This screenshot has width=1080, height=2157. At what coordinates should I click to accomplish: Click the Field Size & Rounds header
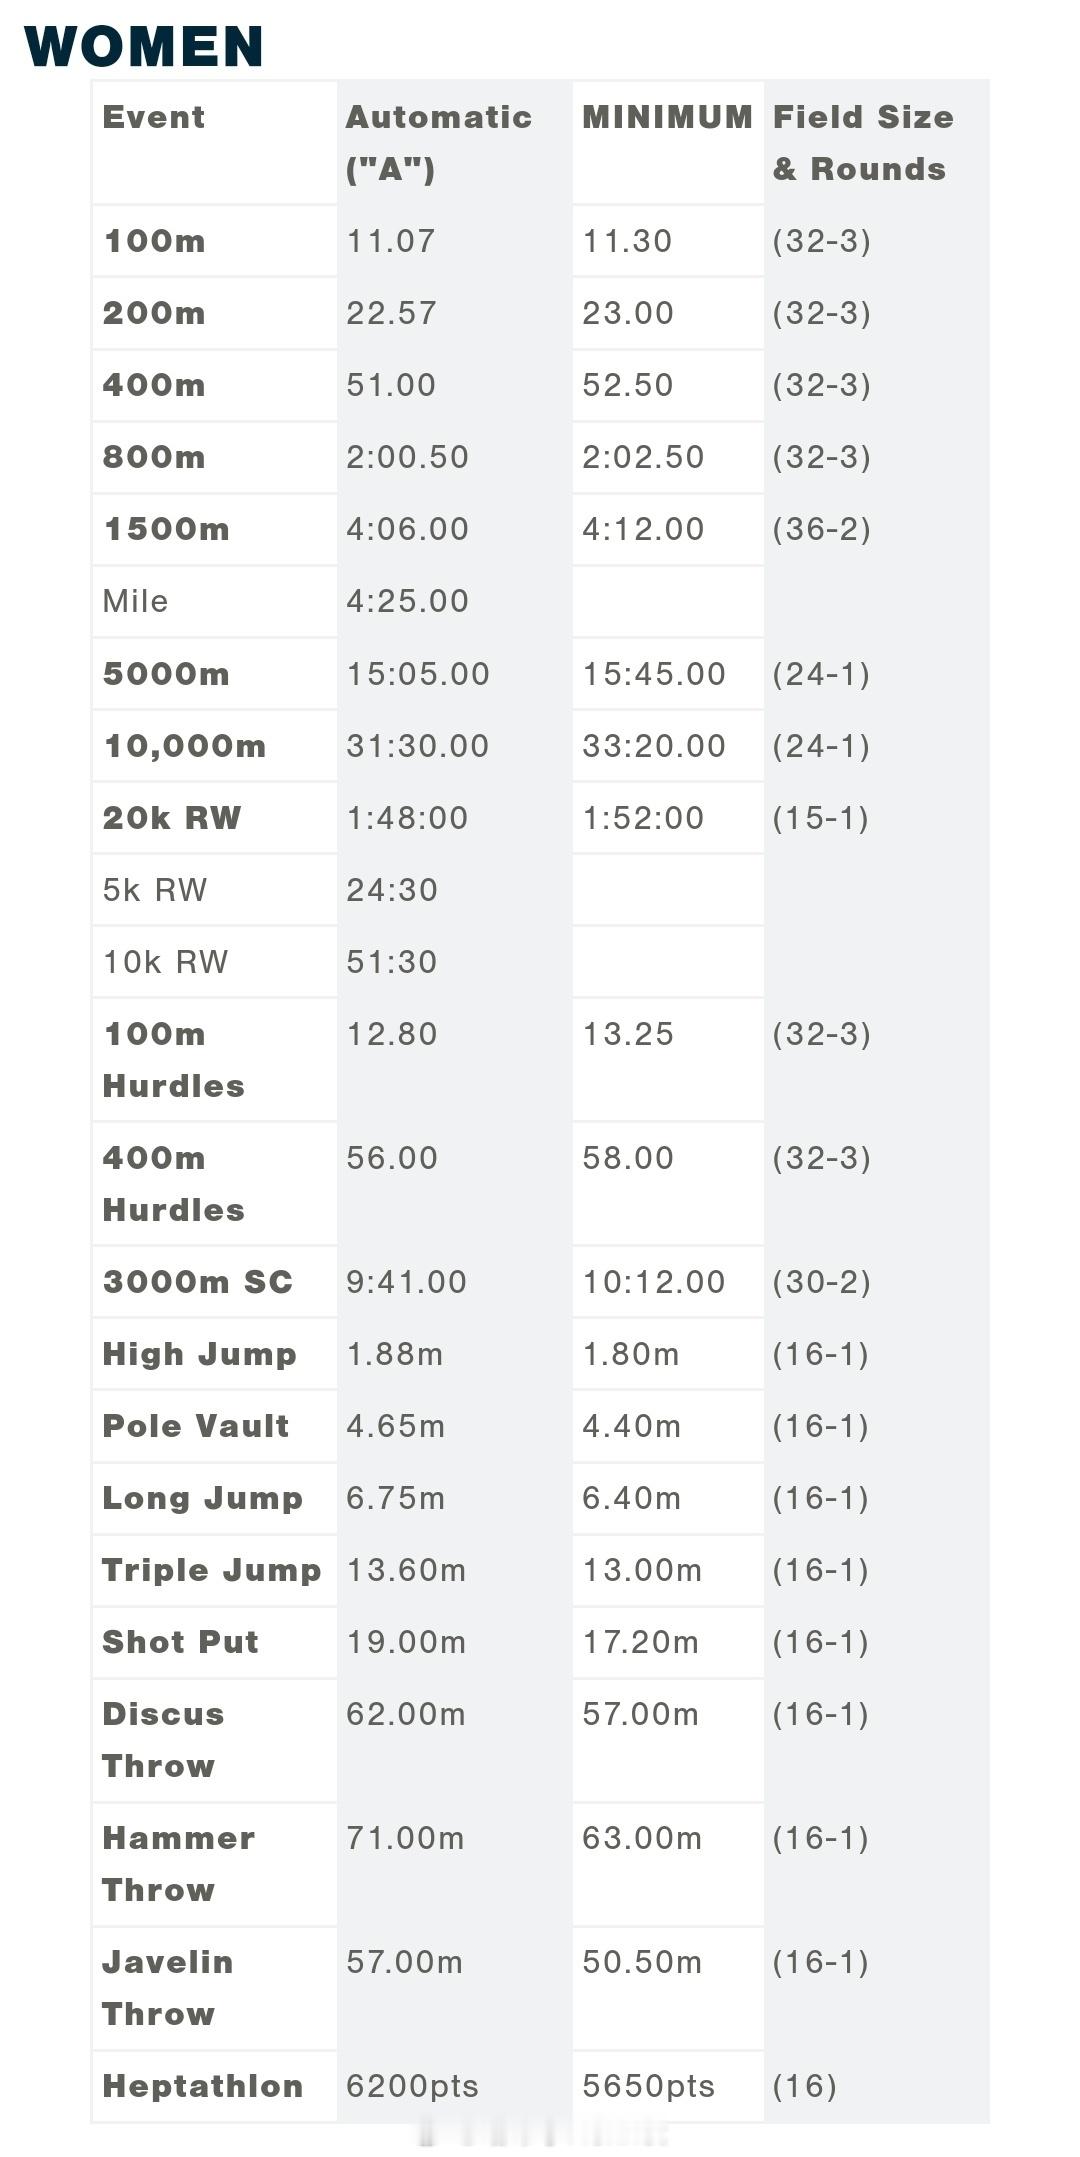click(863, 143)
